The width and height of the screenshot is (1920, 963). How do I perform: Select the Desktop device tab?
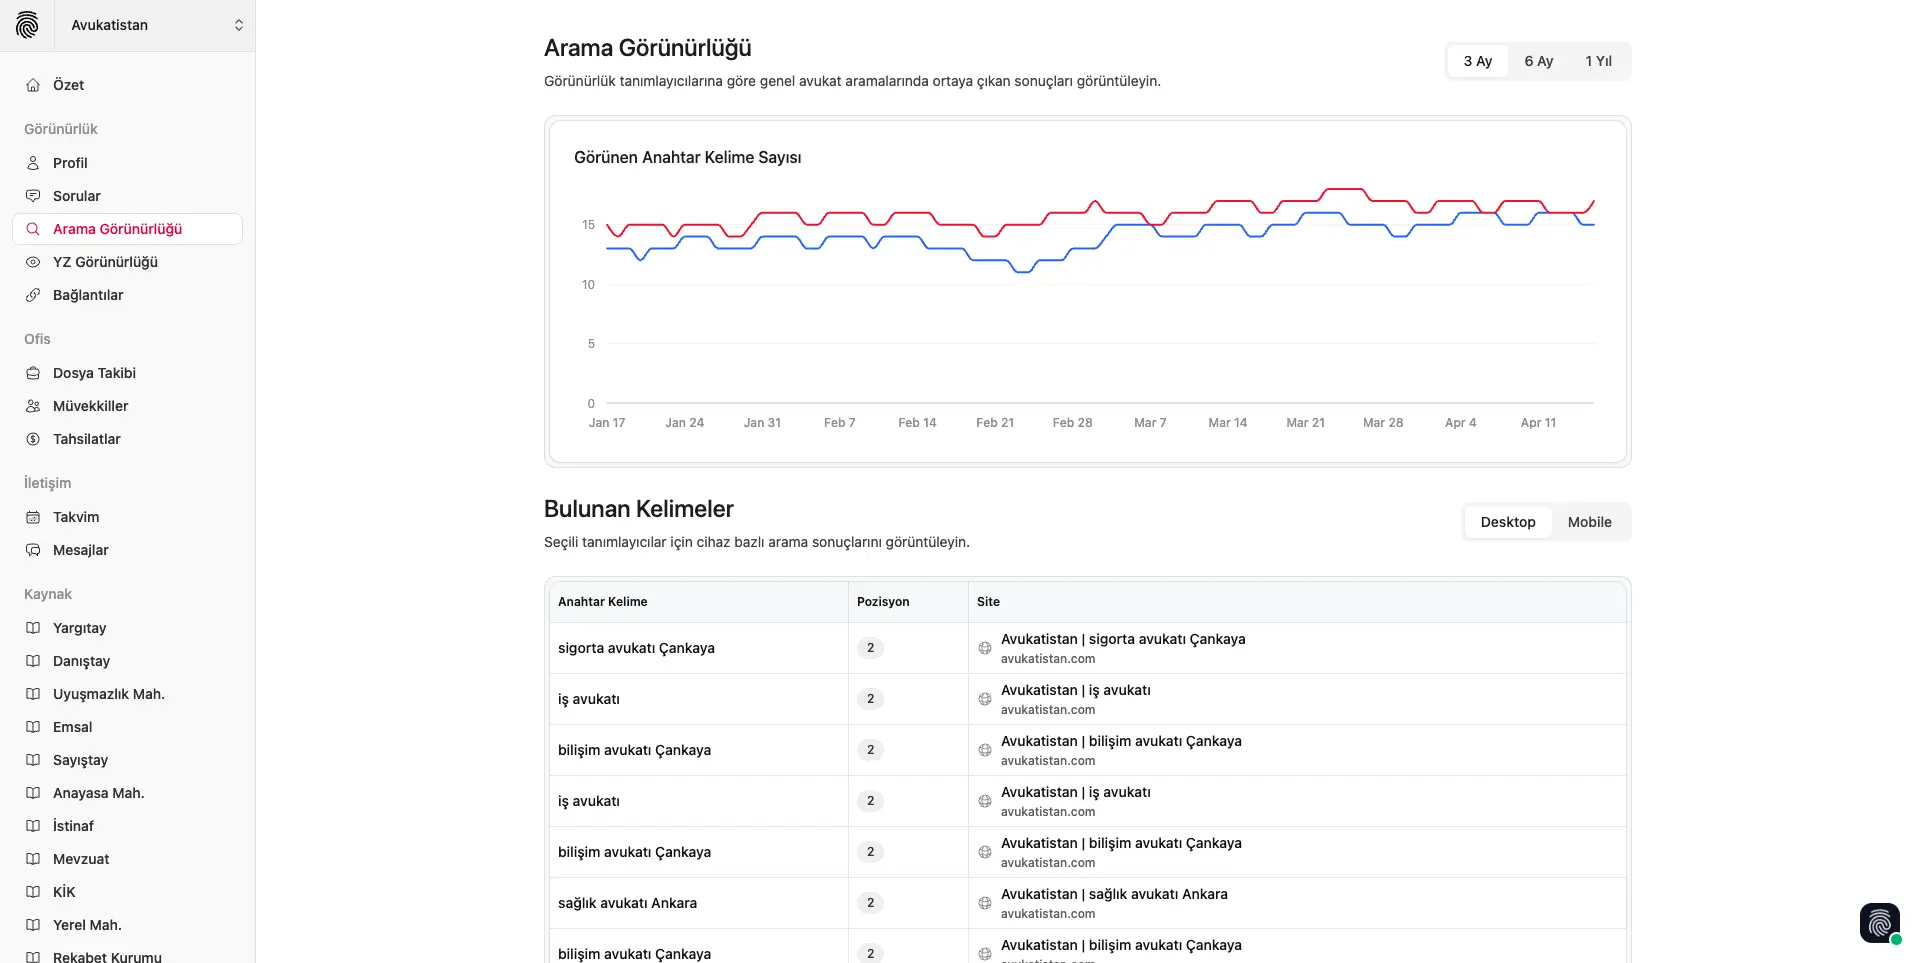pos(1507,522)
